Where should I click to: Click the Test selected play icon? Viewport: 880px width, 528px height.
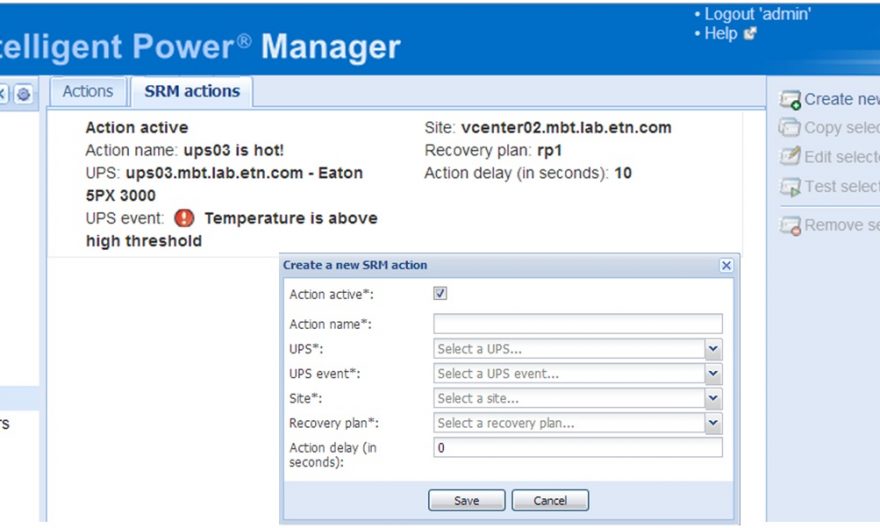pos(790,187)
